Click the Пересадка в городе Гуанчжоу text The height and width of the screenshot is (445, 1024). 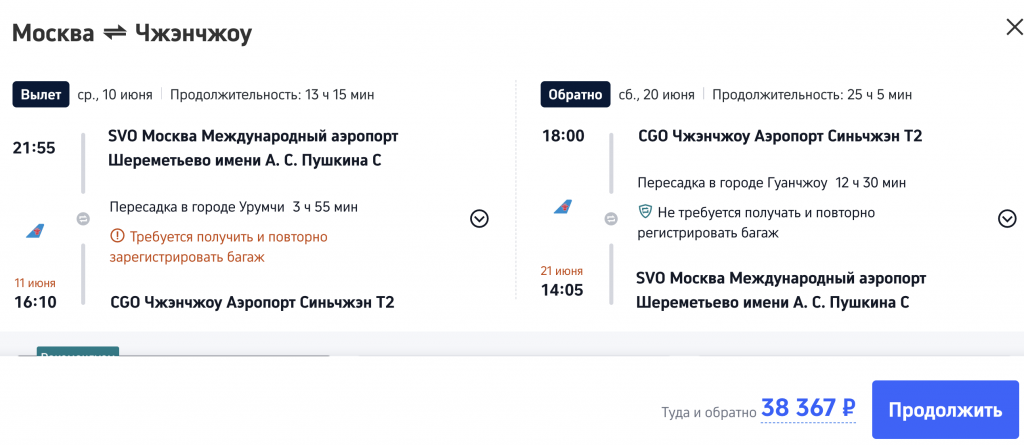point(732,182)
